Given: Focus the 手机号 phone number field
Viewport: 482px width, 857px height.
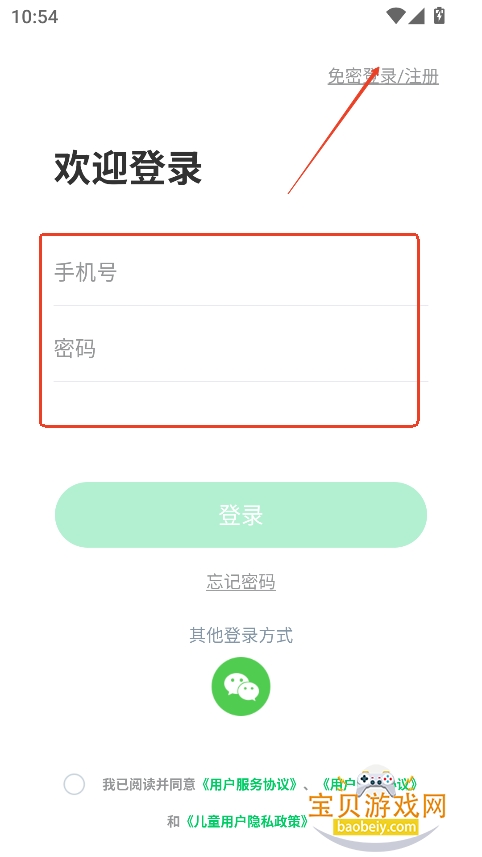Looking at the screenshot, I should [240, 272].
